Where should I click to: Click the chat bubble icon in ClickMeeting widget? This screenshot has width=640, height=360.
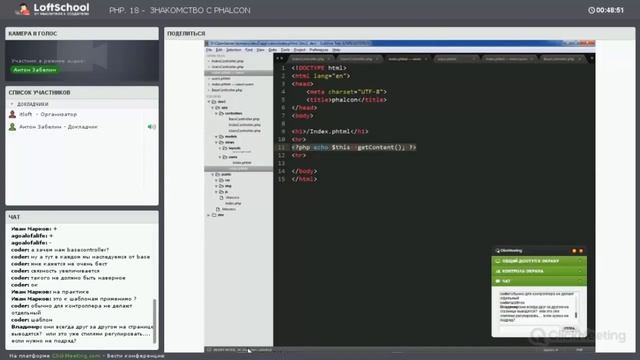coord(498,281)
